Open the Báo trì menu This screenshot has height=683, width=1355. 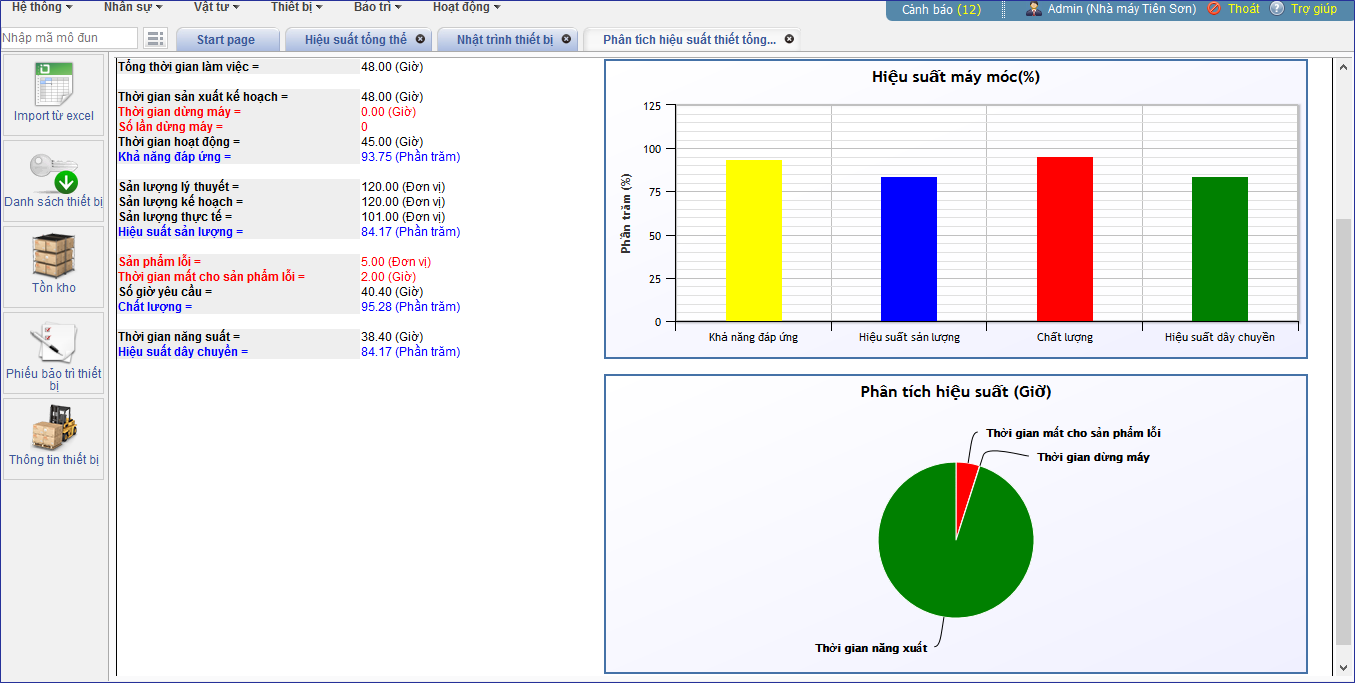click(377, 7)
